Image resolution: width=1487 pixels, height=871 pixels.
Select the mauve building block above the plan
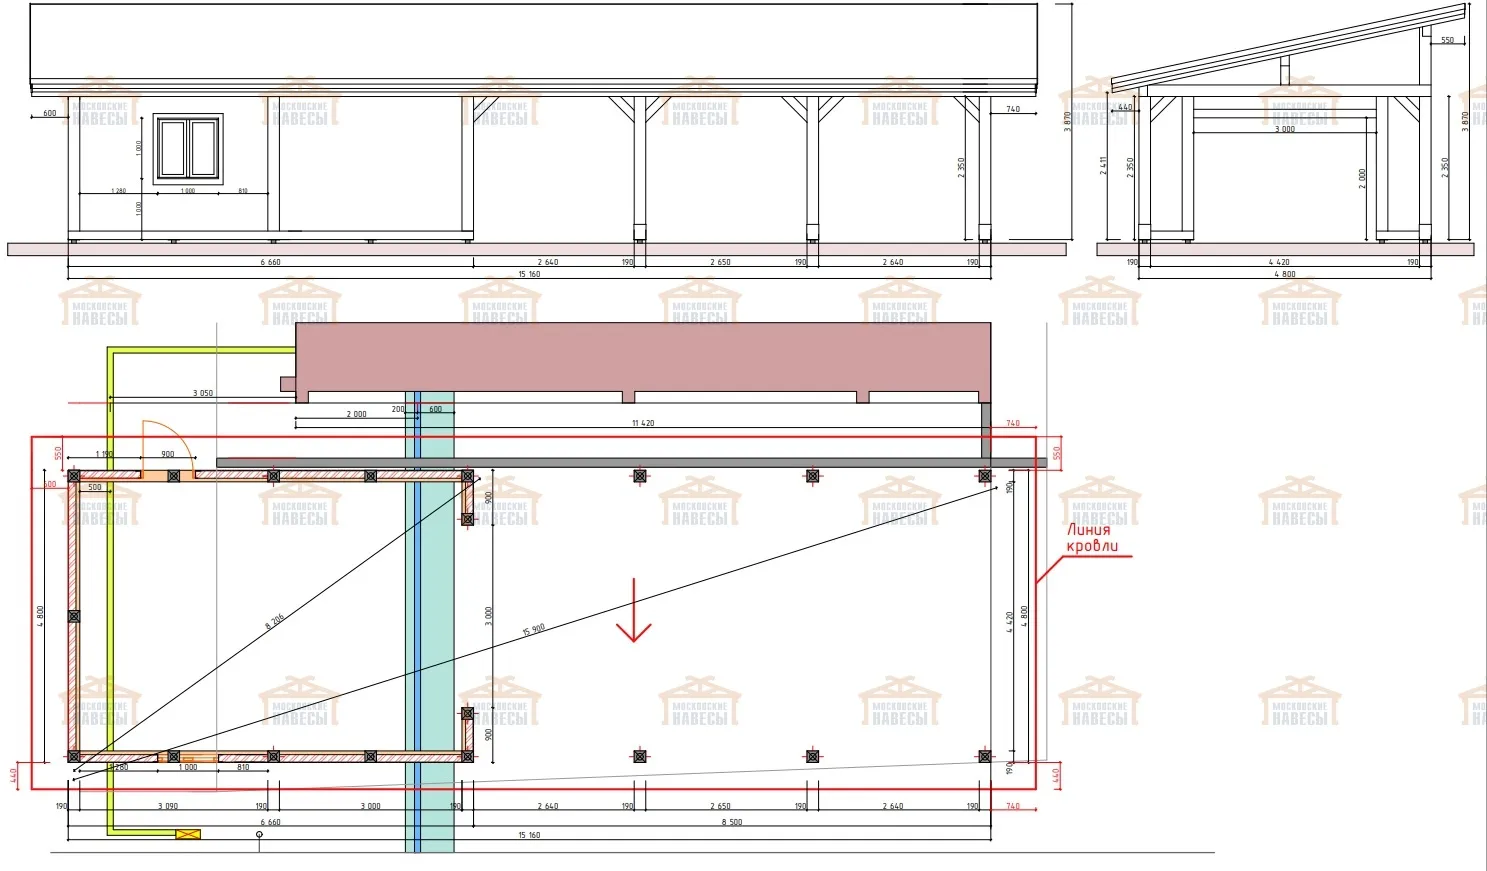[643, 357]
